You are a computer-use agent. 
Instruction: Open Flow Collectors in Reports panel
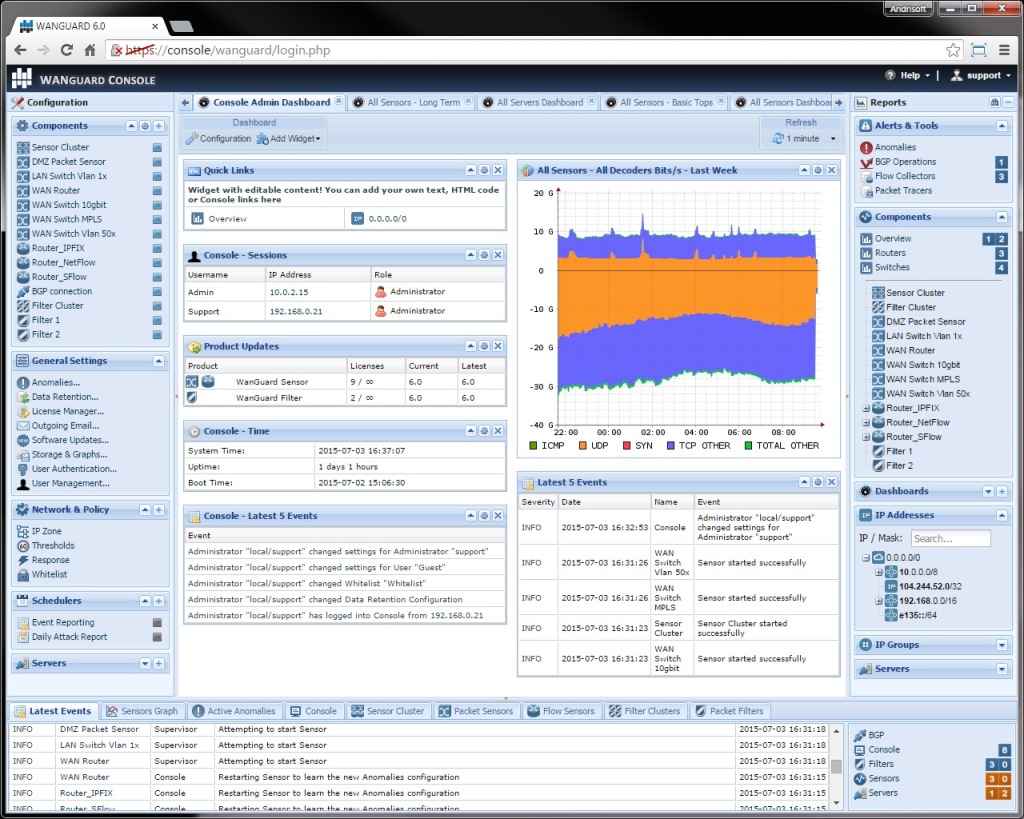tap(865, 175)
